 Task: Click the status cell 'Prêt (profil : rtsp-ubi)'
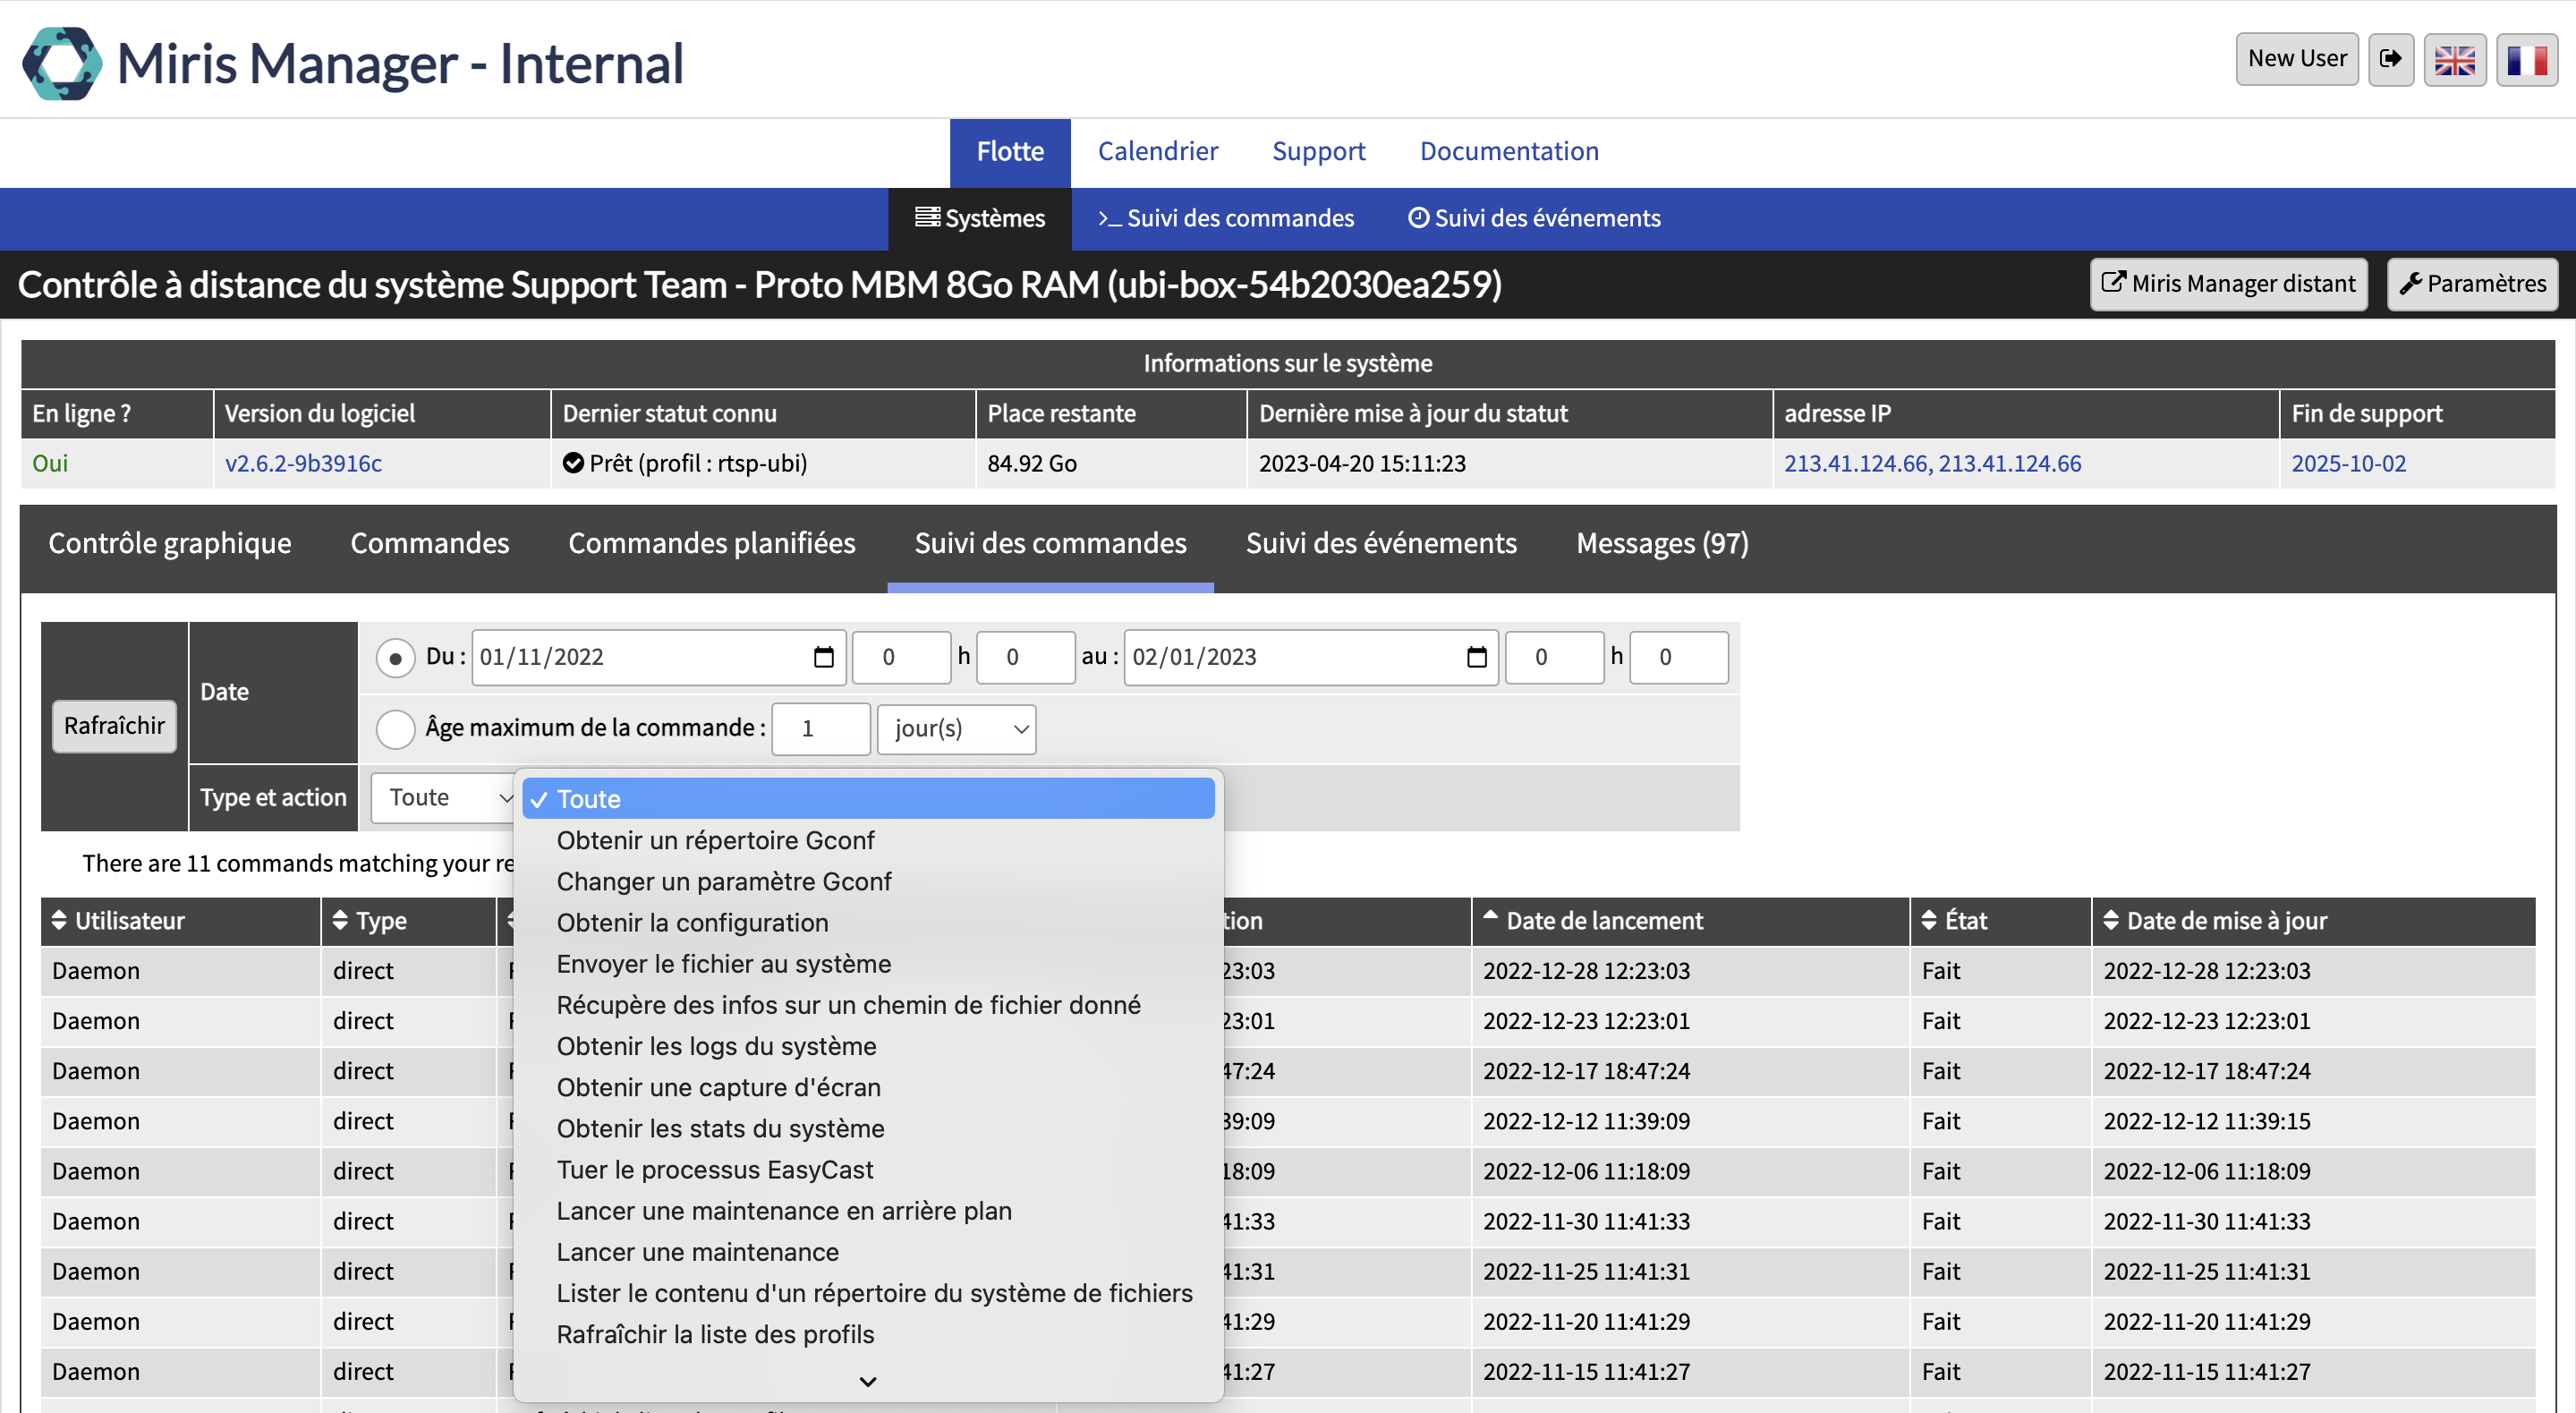click(x=763, y=464)
